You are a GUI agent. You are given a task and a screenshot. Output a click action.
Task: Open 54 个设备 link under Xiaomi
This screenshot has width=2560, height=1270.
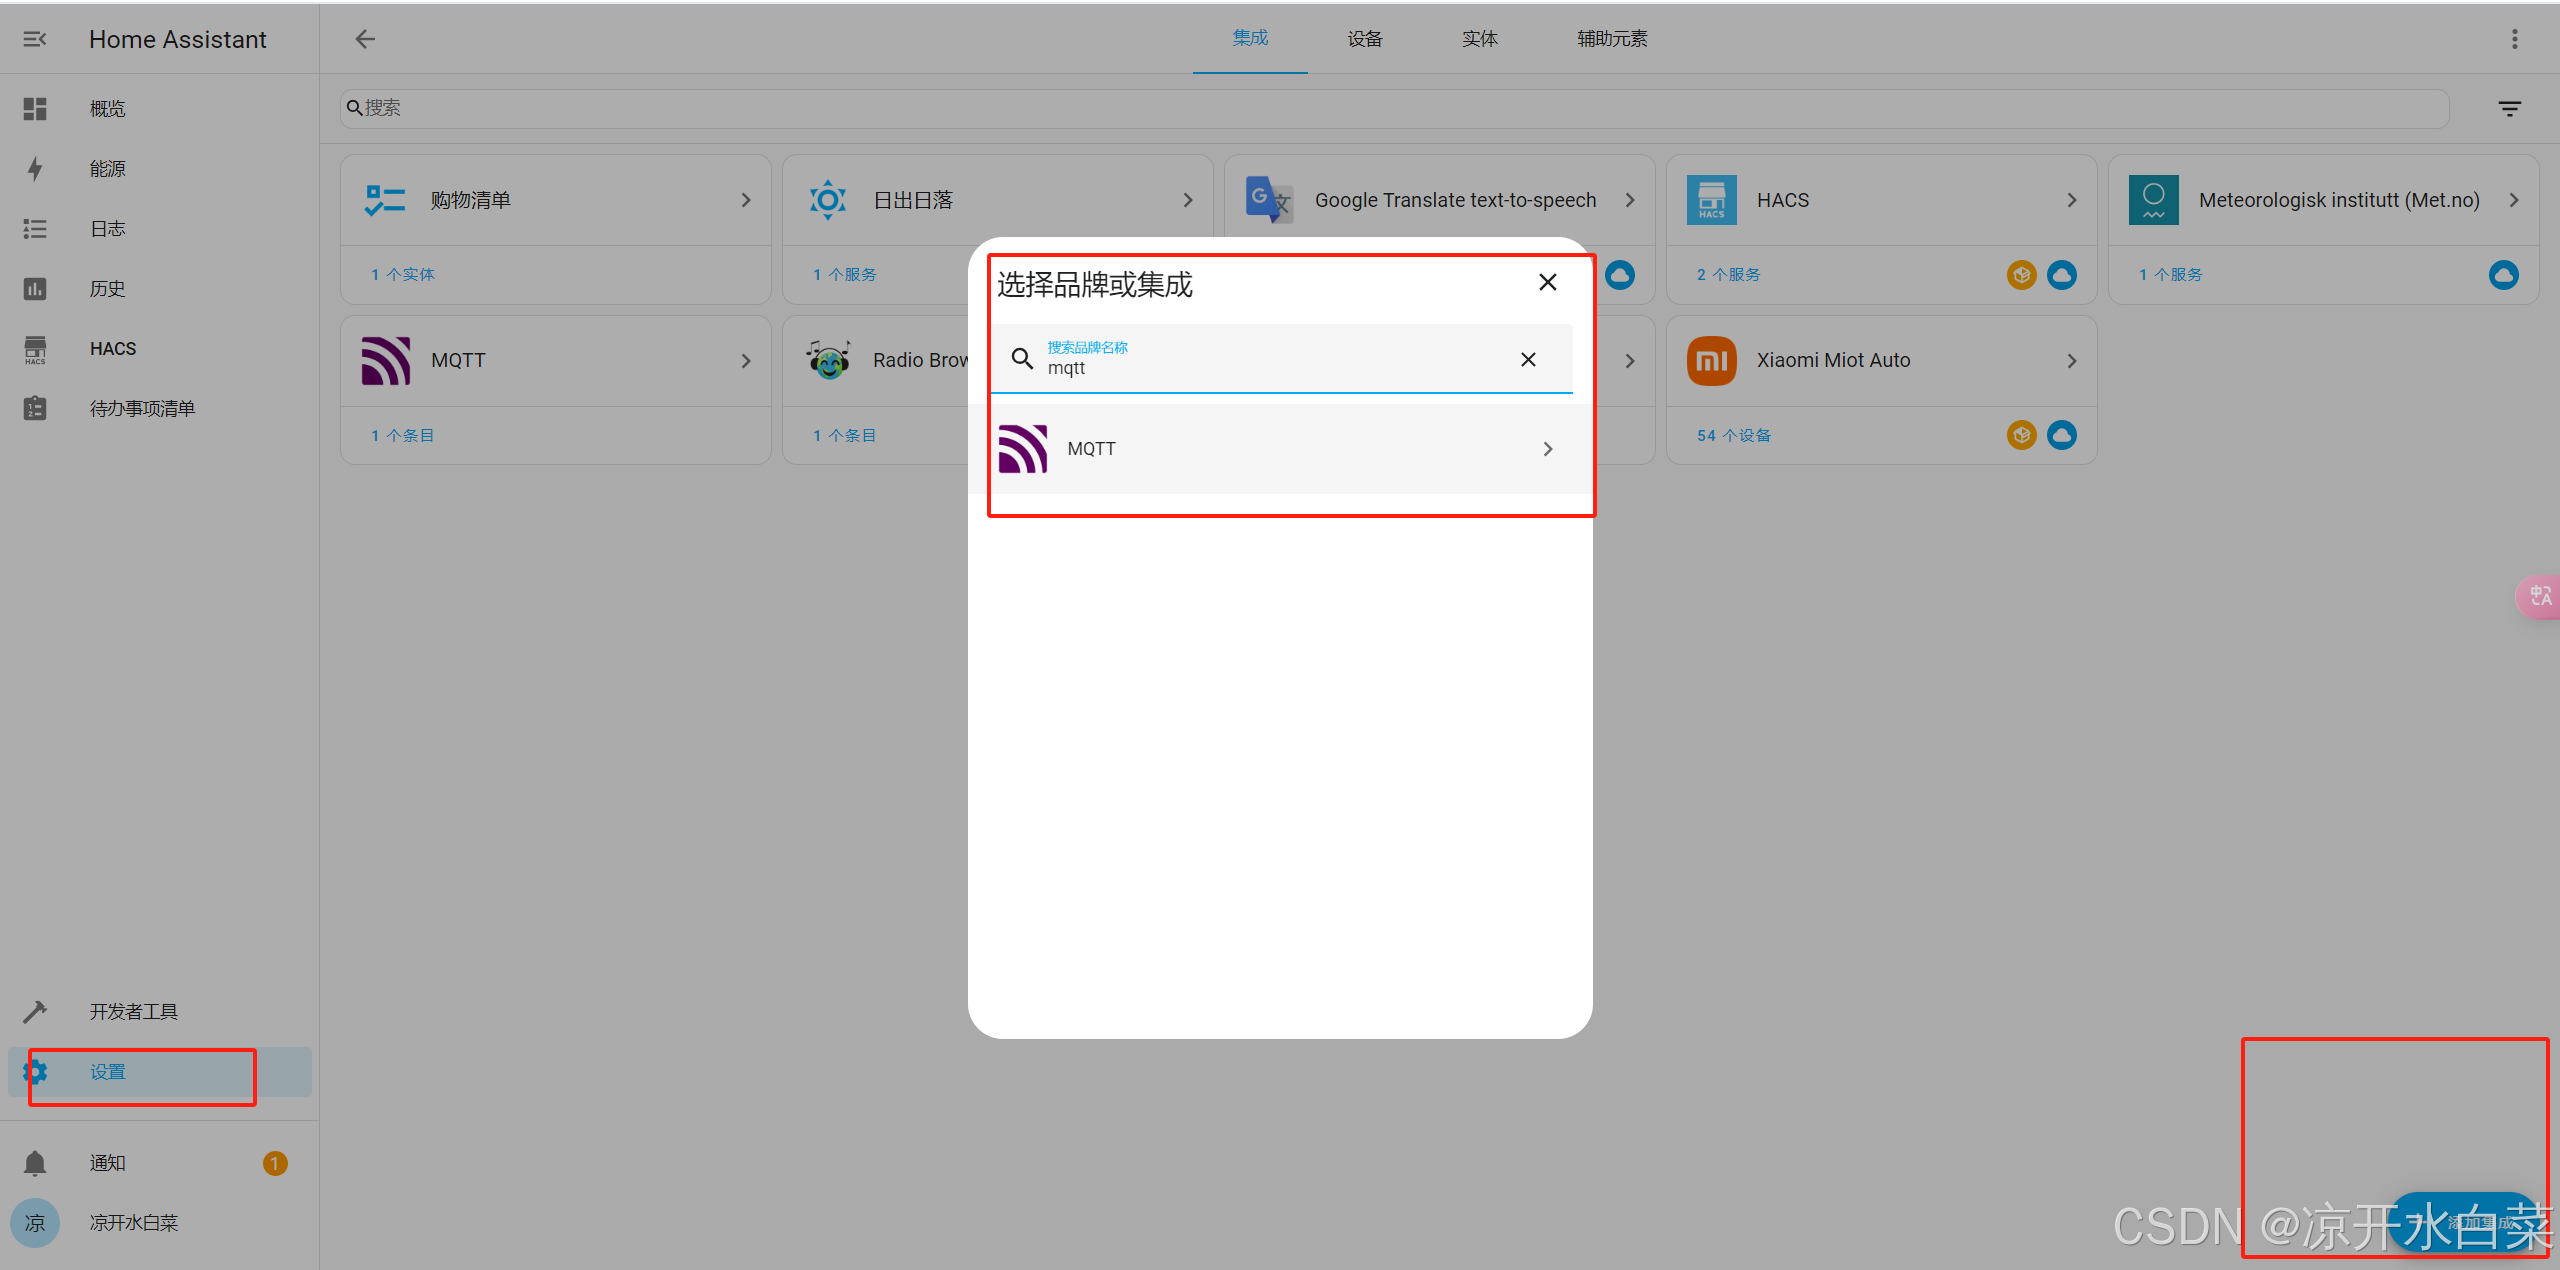tap(1734, 435)
